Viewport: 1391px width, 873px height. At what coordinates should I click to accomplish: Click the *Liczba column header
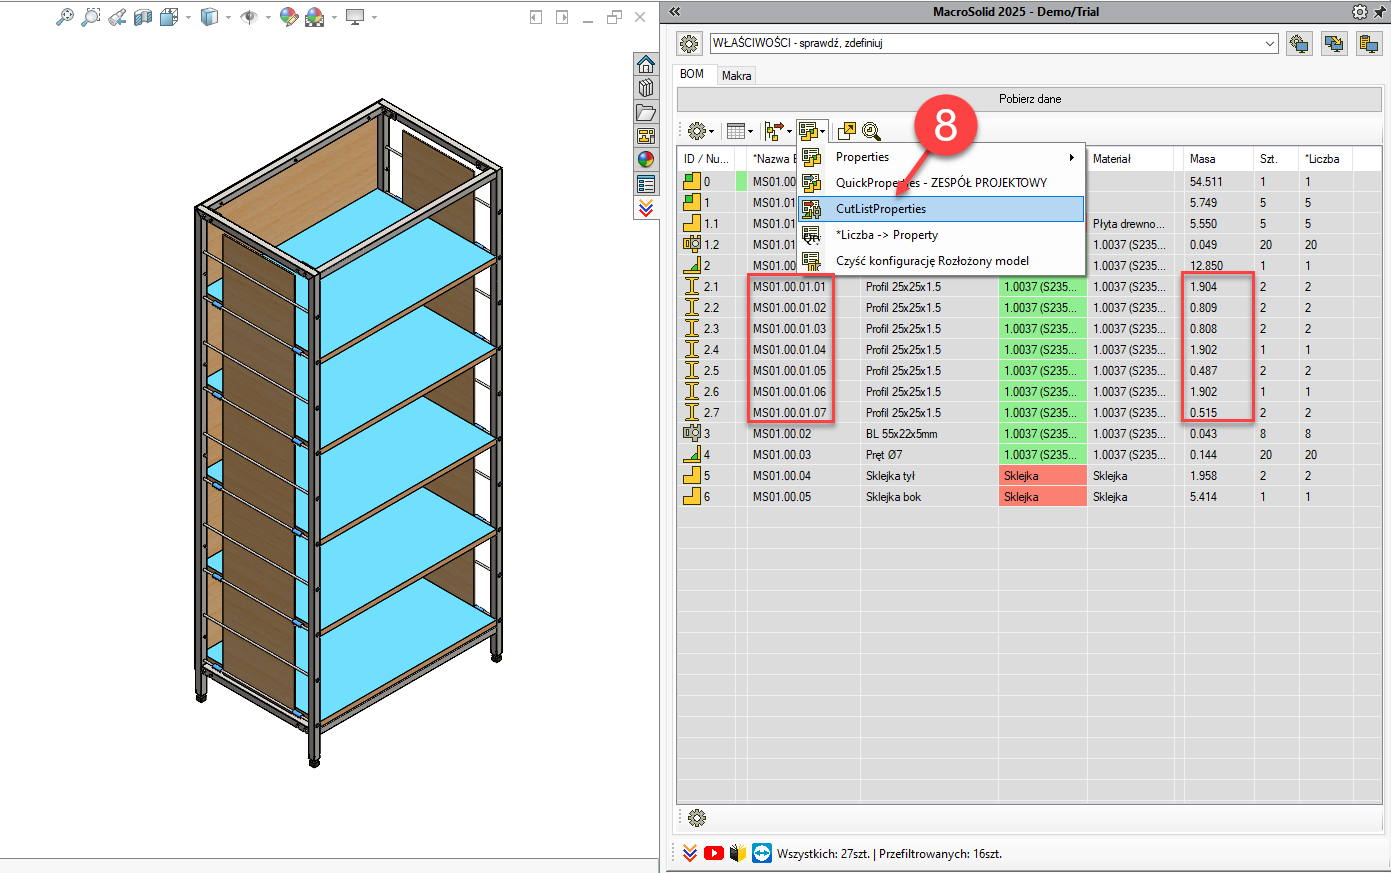tap(1326, 159)
